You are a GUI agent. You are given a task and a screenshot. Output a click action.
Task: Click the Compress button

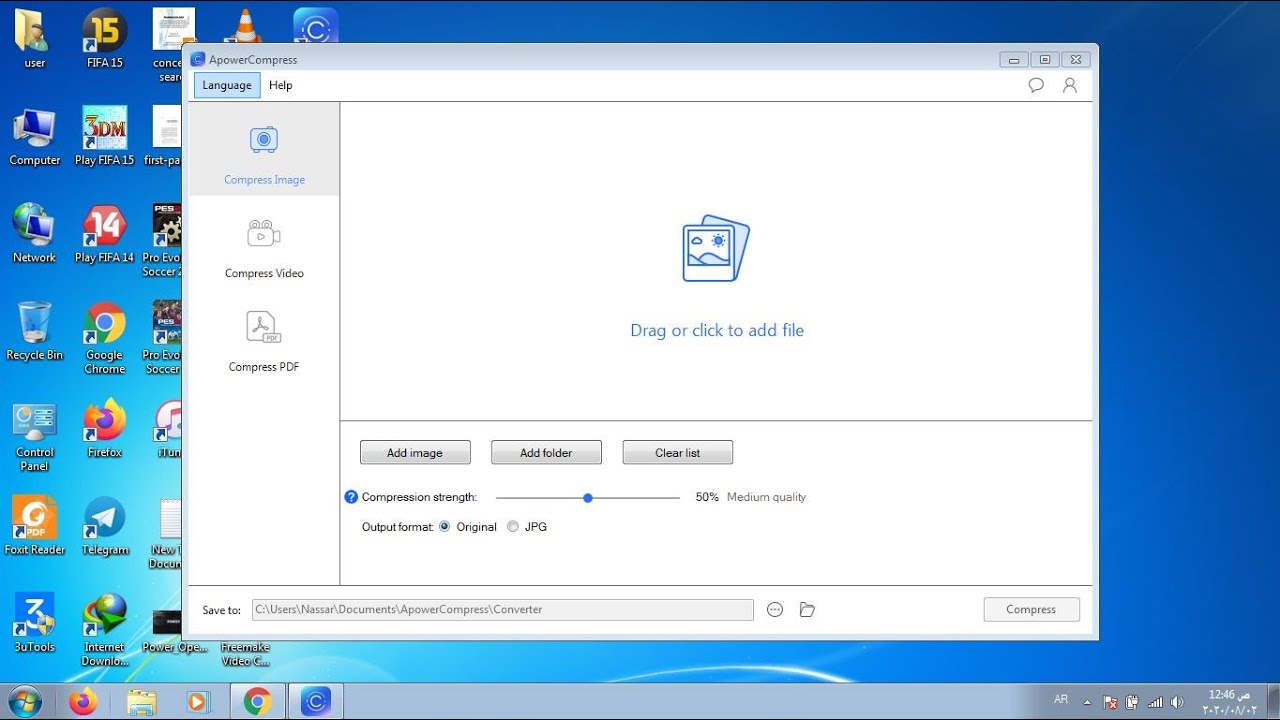[x=1031, y=609]
